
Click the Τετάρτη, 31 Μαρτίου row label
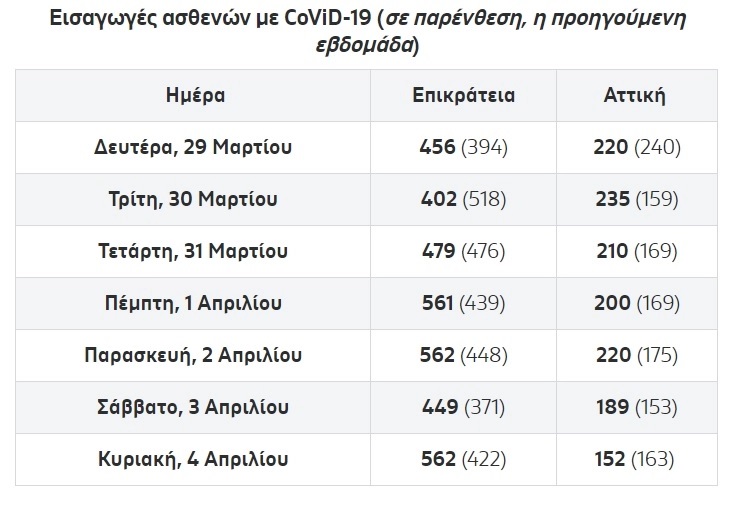point(194,251)
